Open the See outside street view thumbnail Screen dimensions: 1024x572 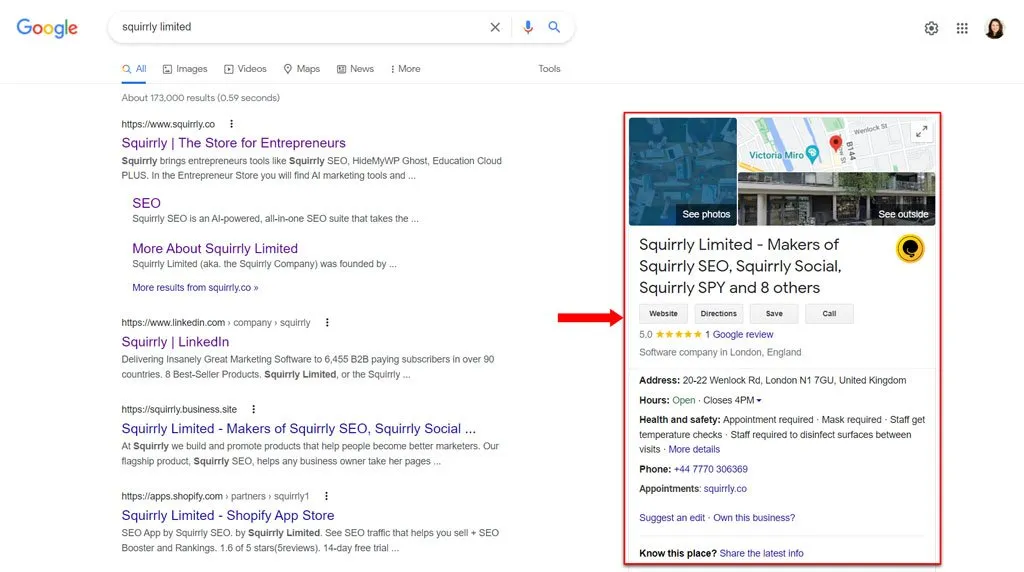pyautogui.click(x=837, y=199)
